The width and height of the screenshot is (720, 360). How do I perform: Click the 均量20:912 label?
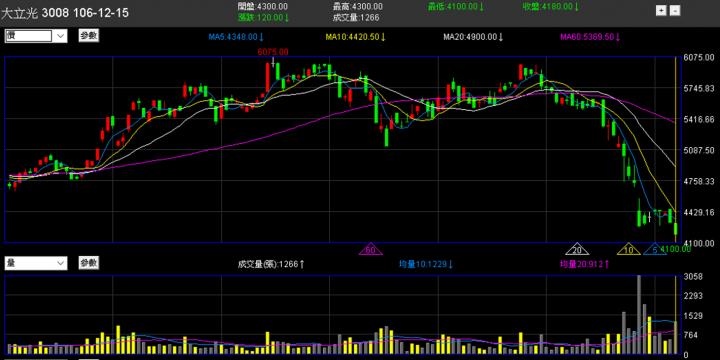[x=585, y=264]
